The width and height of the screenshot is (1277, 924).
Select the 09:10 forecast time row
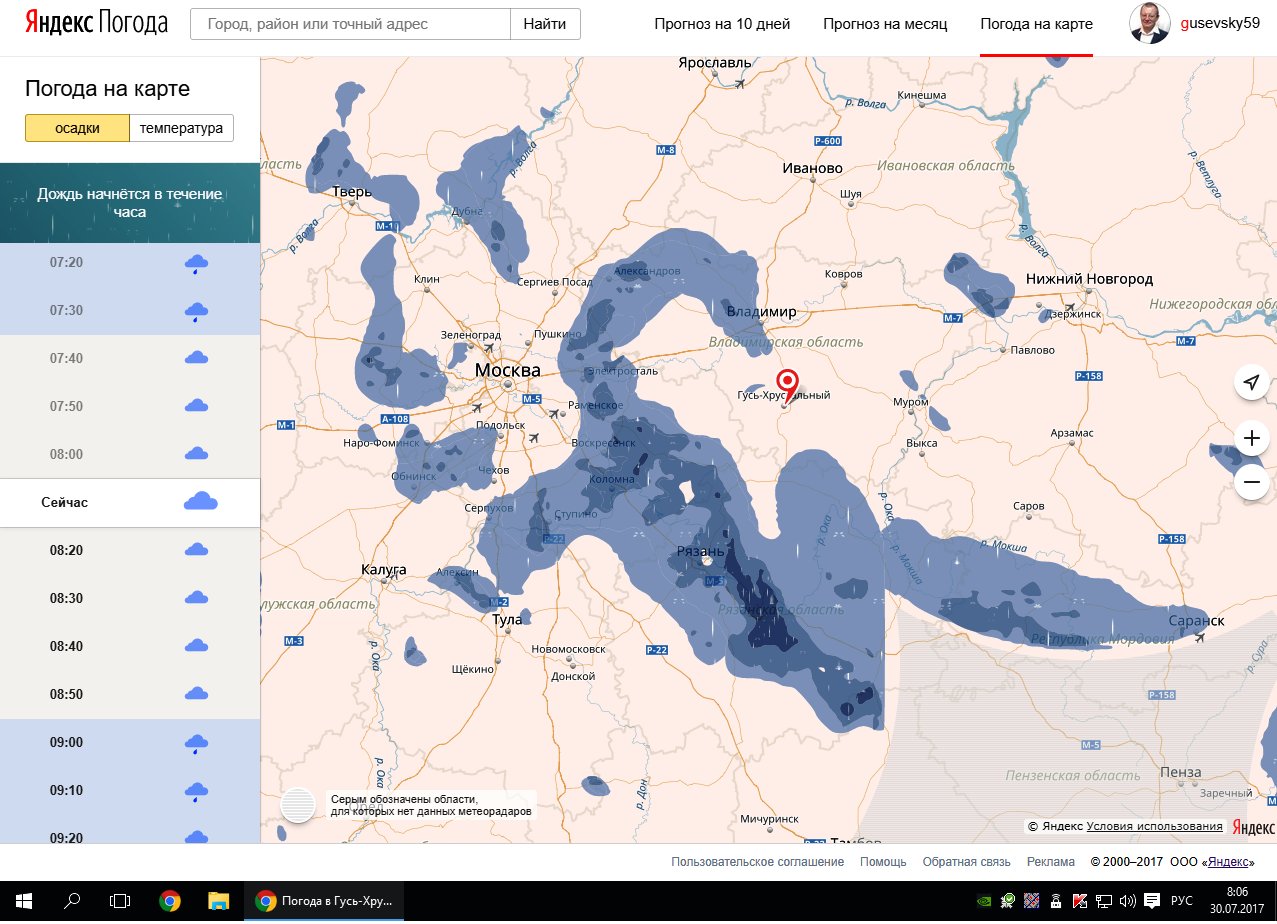point(130,790)
